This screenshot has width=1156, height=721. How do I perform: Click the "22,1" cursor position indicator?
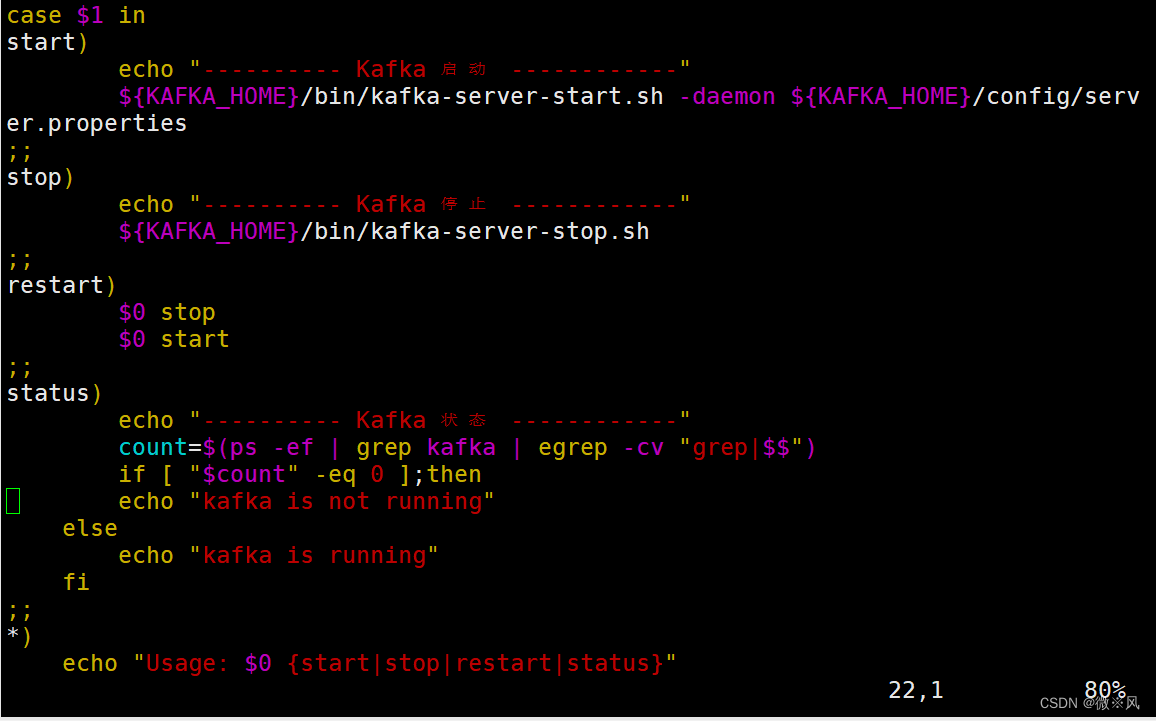(916, 690)
